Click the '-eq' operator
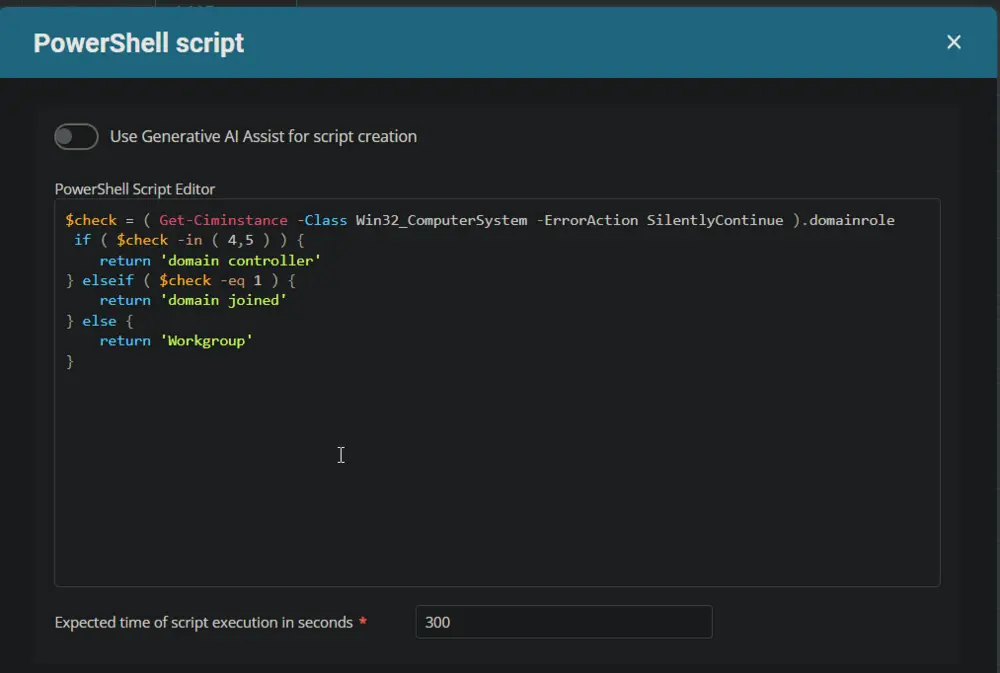 232,280
